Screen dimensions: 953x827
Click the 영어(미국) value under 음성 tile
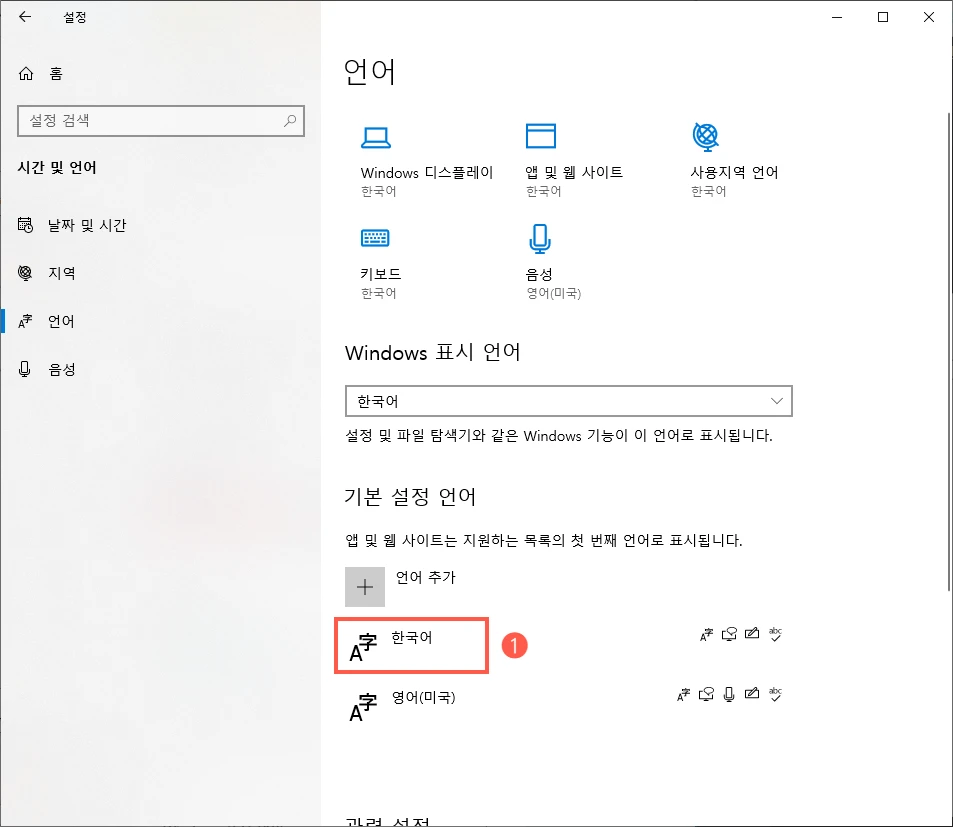coord(554,293)
